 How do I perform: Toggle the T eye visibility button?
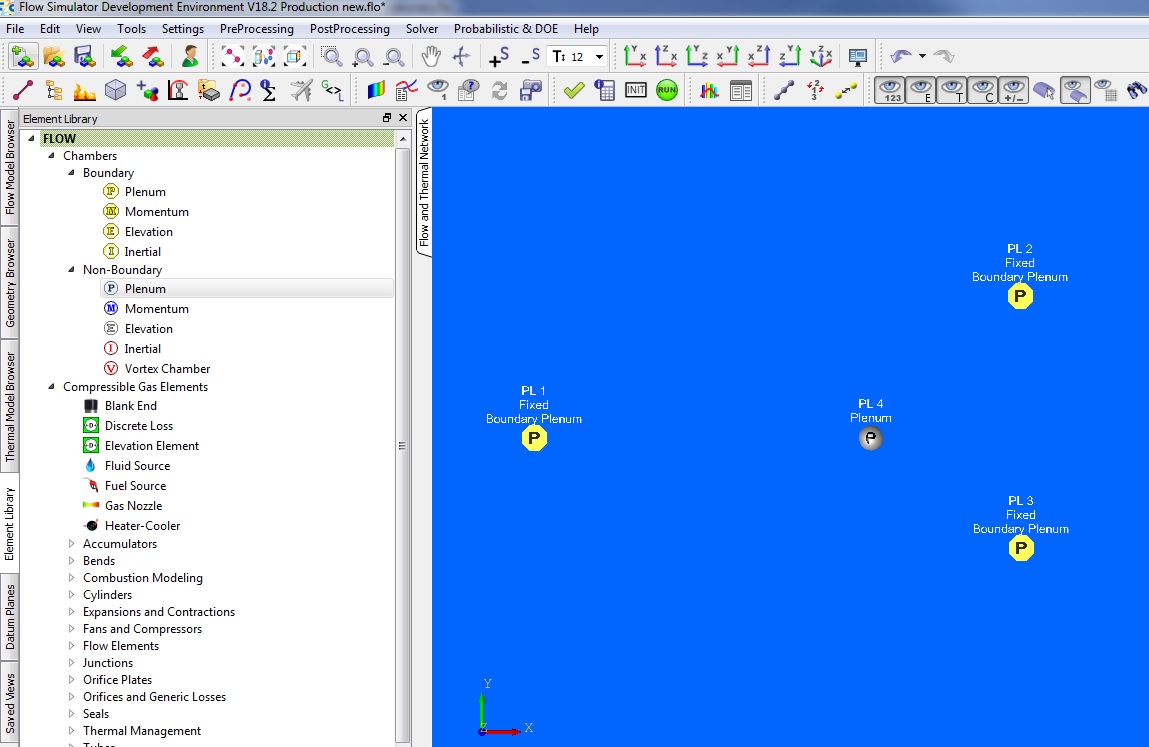tap(953, 90)
